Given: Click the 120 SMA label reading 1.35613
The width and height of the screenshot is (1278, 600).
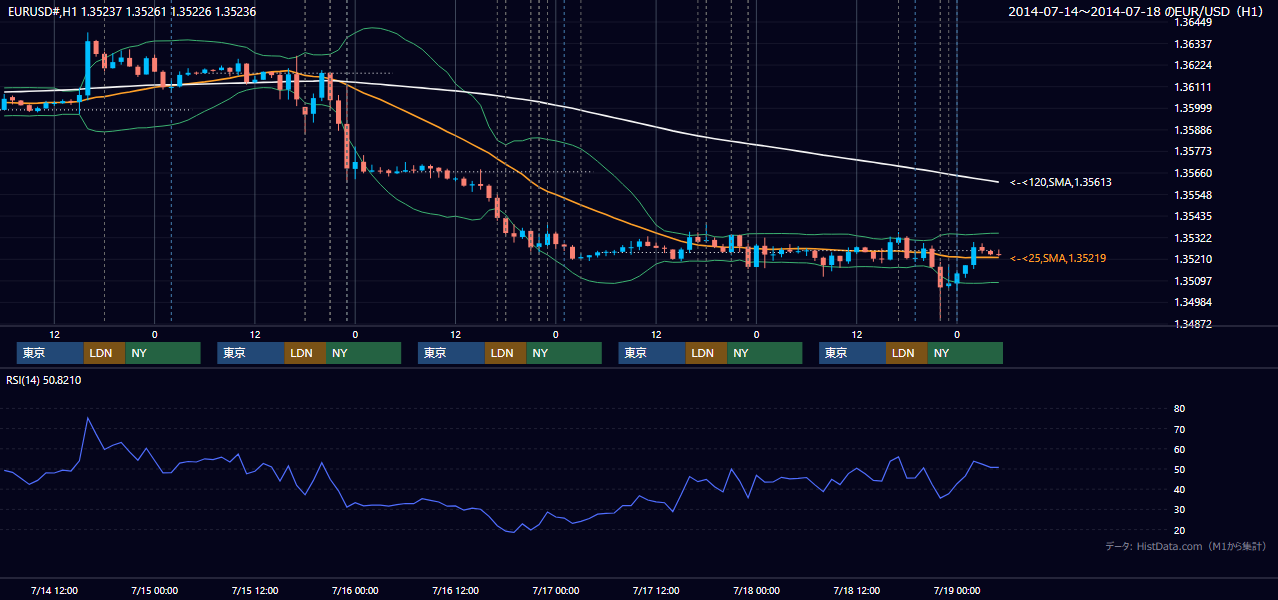Looking at the screenshot, I should click(x=1061, y=182).
